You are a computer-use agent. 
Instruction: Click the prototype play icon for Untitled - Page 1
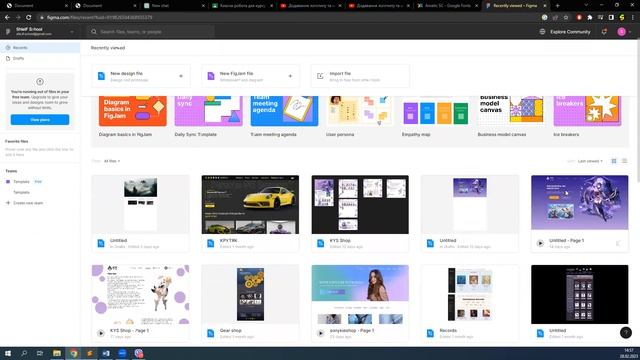coord(540,243)
